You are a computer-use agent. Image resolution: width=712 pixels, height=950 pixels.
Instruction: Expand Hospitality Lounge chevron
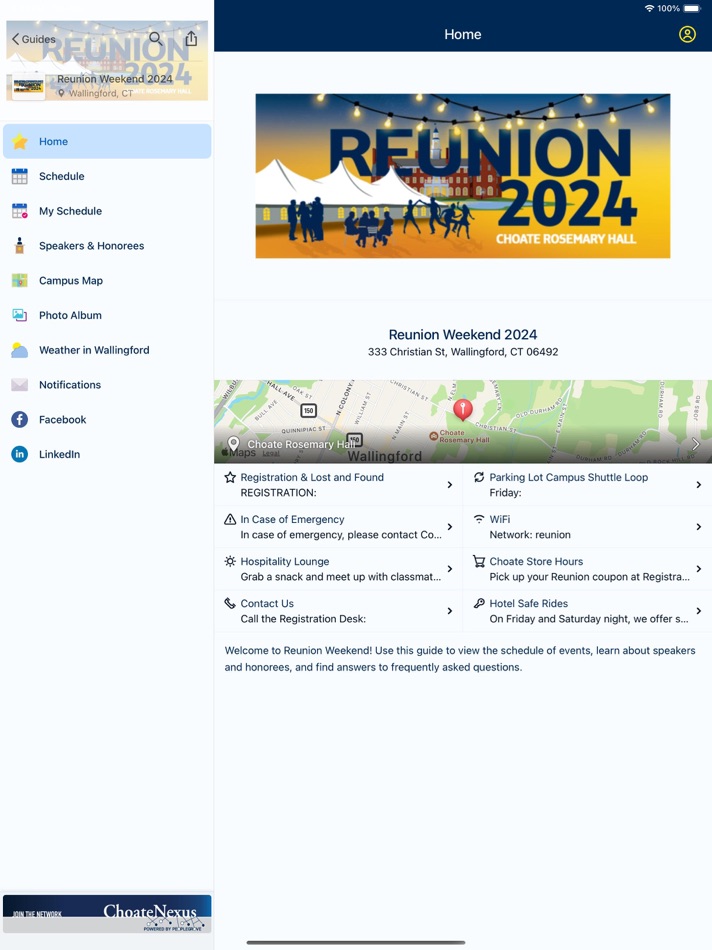coord(450,569)
